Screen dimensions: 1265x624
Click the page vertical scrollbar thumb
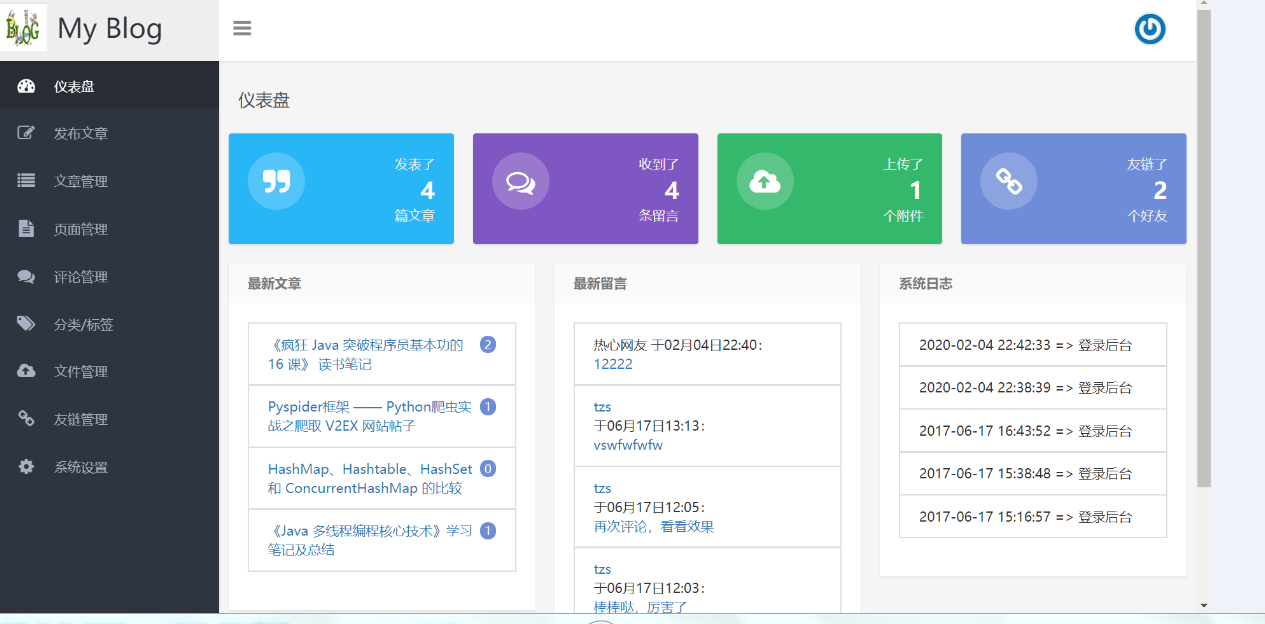(x=1204, y=250)
